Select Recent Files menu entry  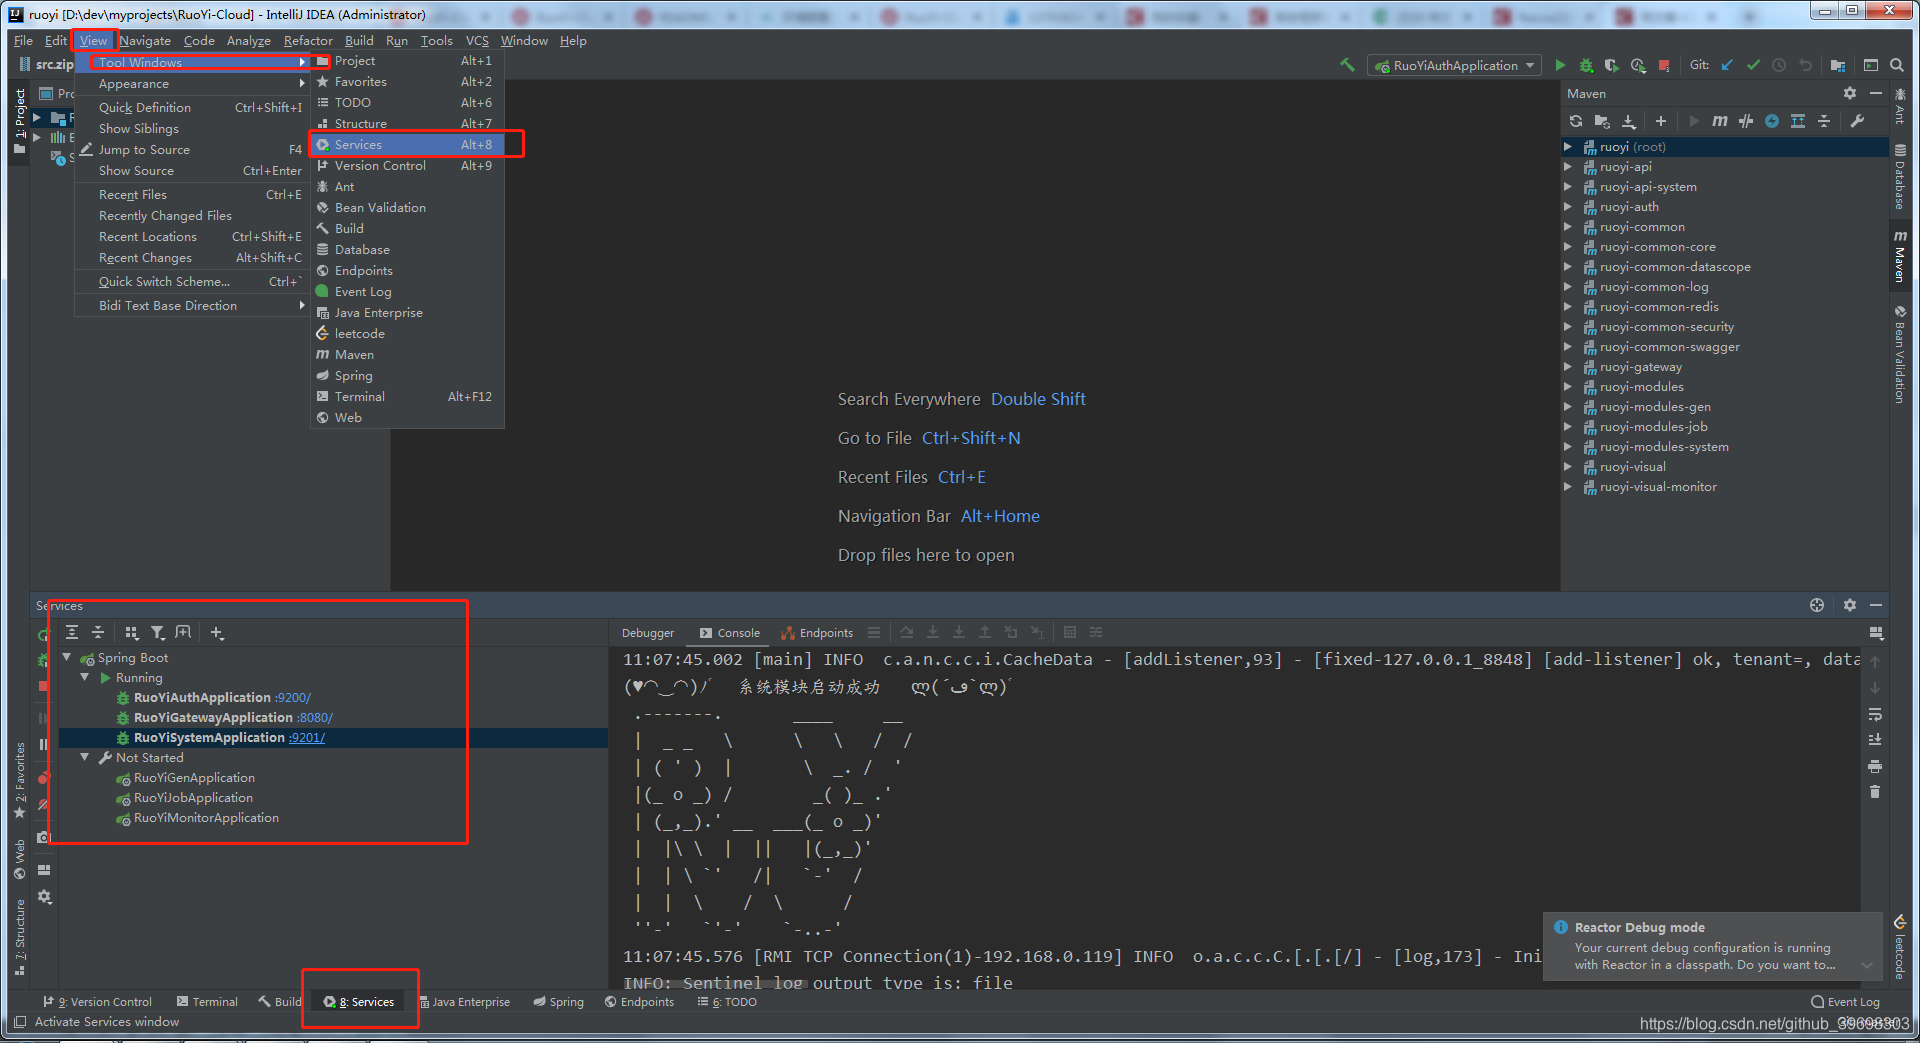tap(192, 195)
